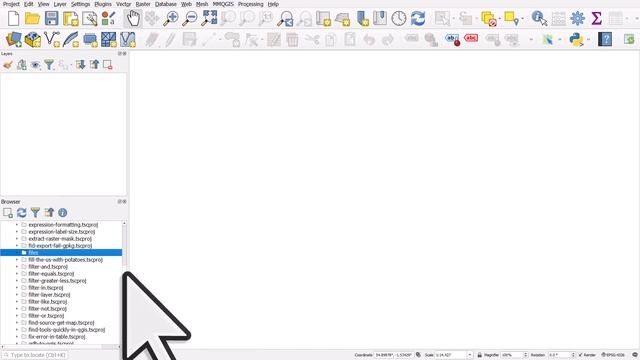The width and height of the screenshot is (640, 360).
Task: Click the Deselect Features icon
Action: click(489, 19)
